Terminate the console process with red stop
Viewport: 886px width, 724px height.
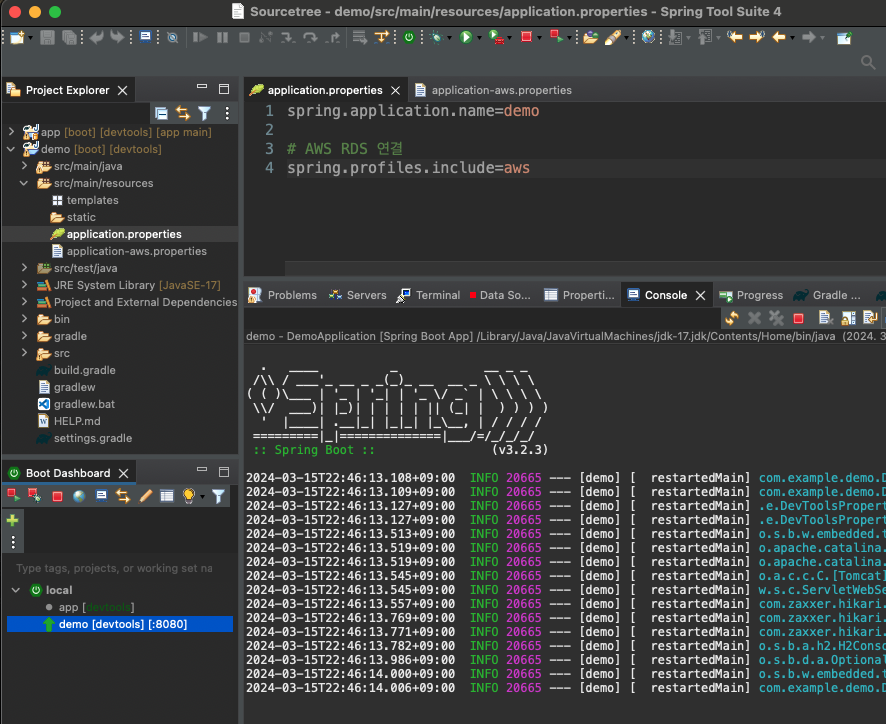[798, 318]
